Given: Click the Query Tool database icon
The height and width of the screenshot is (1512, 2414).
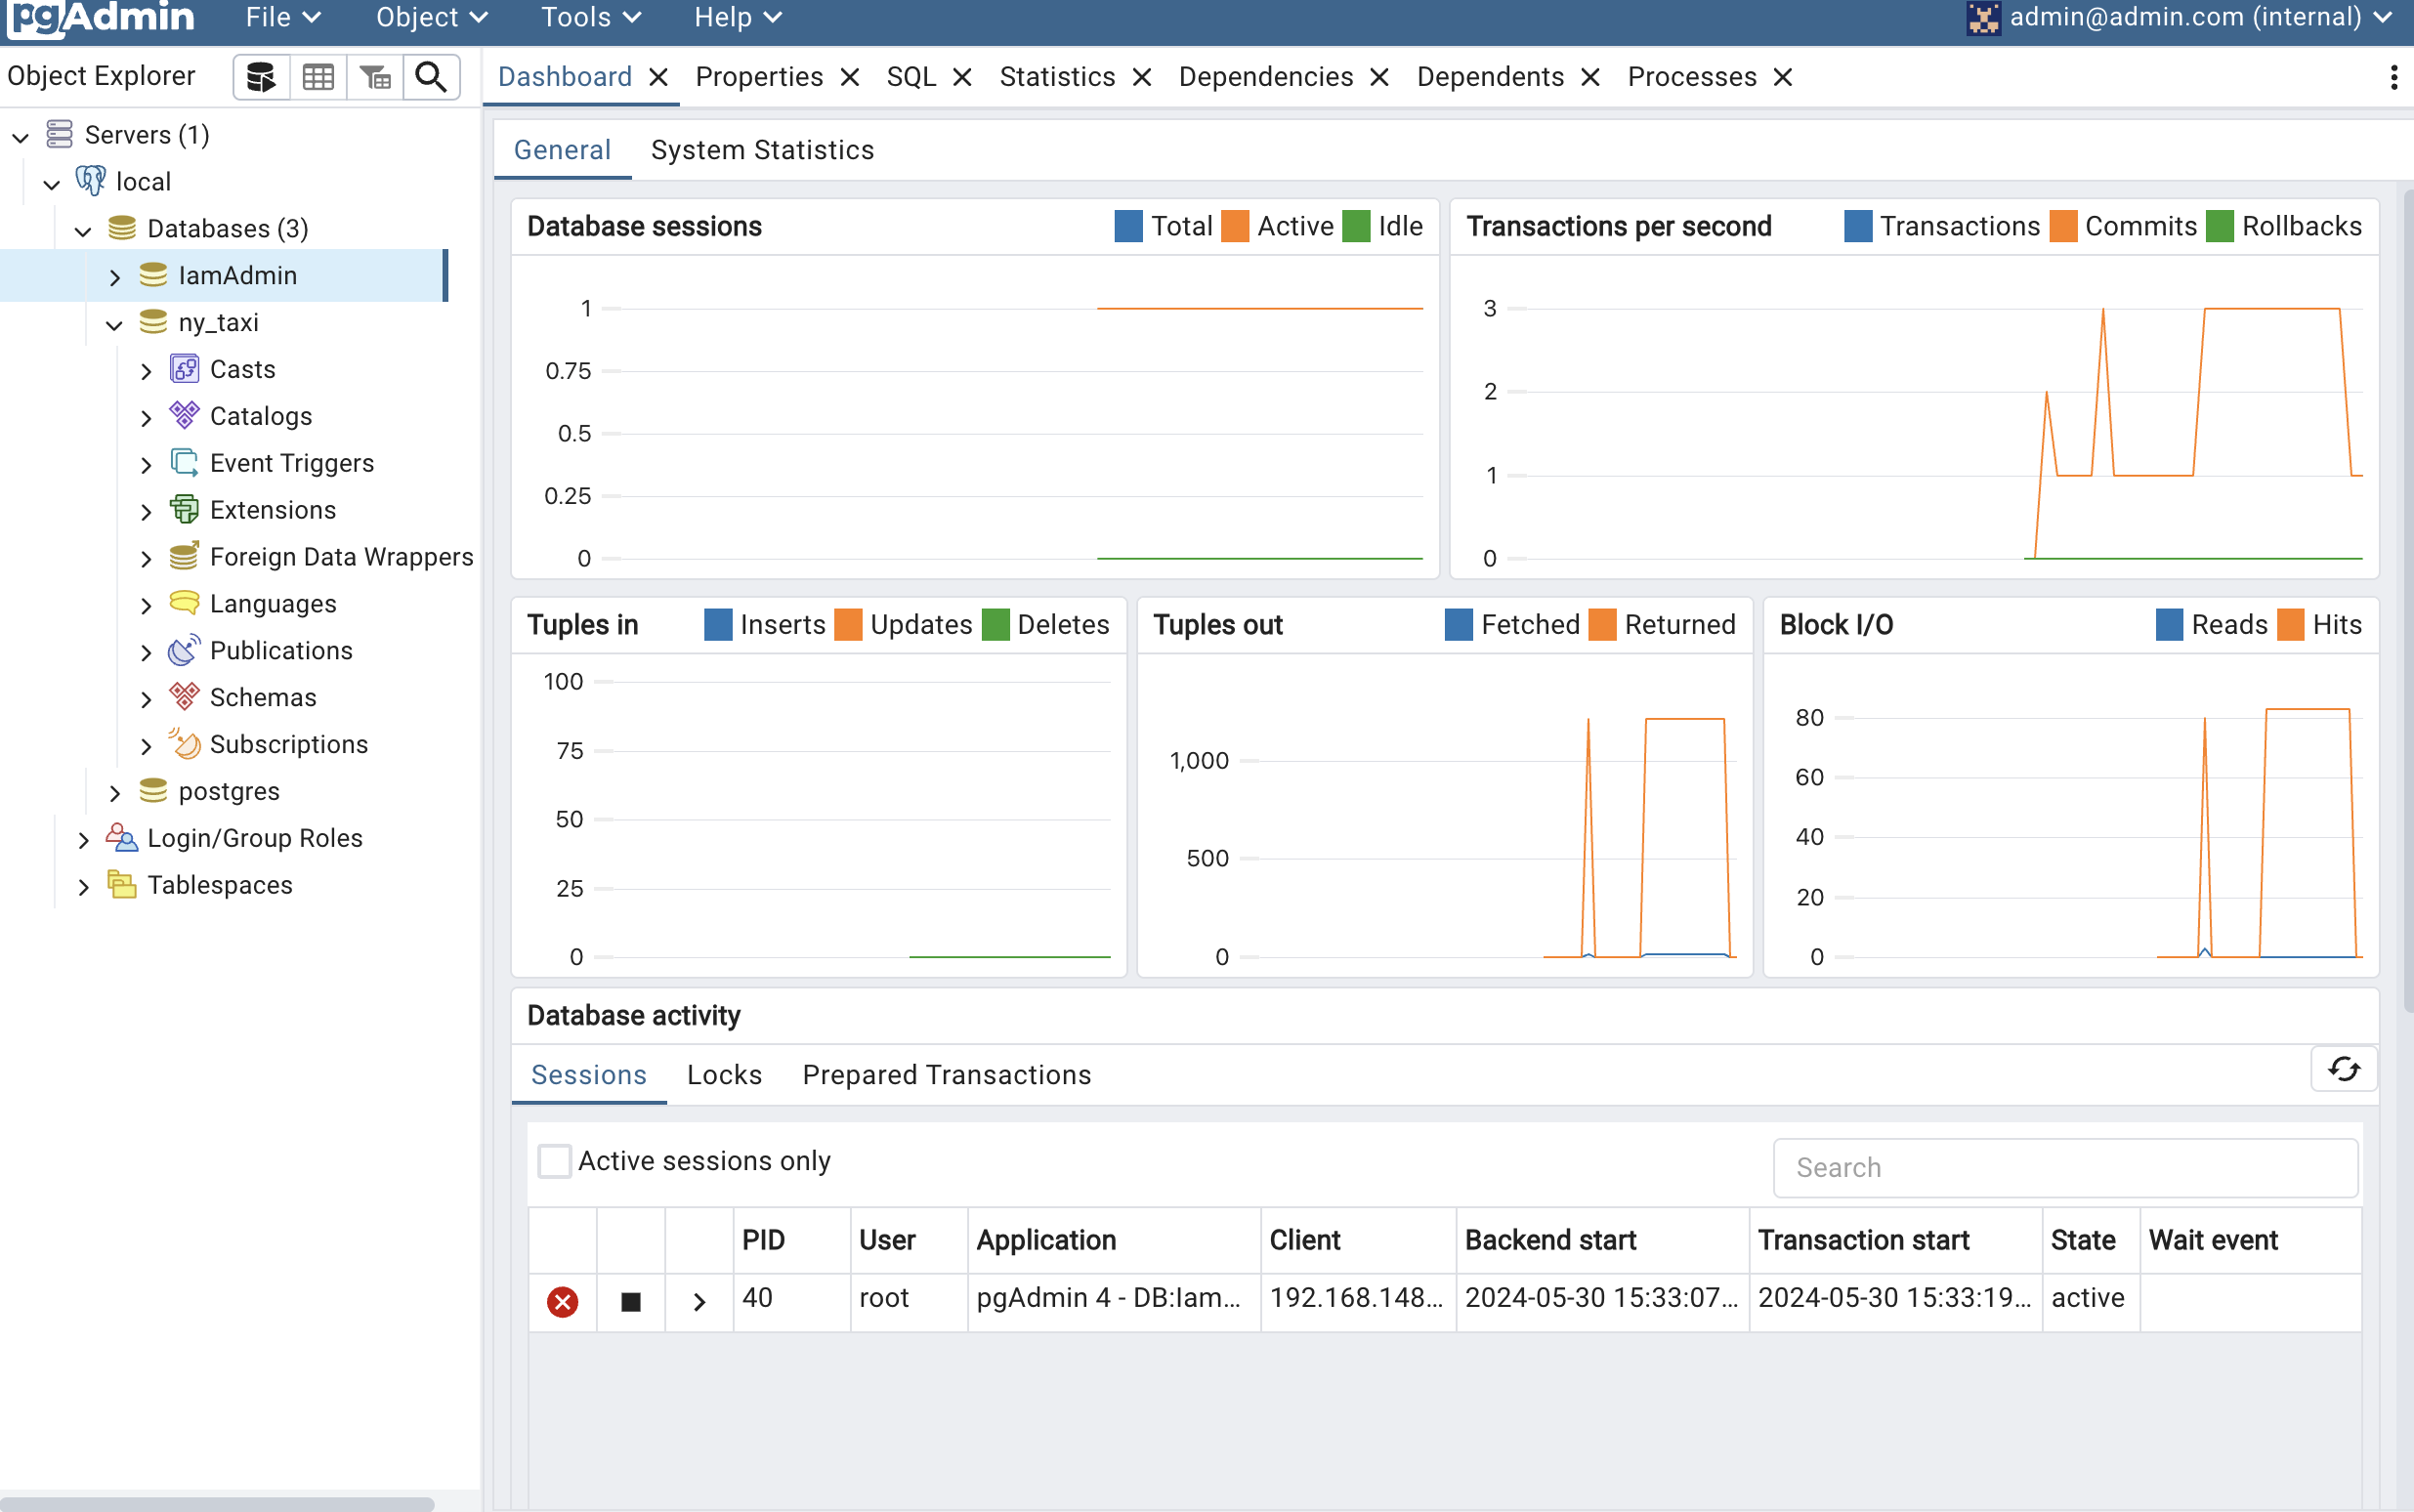Looking at the screenshot, I should point(261,77).
